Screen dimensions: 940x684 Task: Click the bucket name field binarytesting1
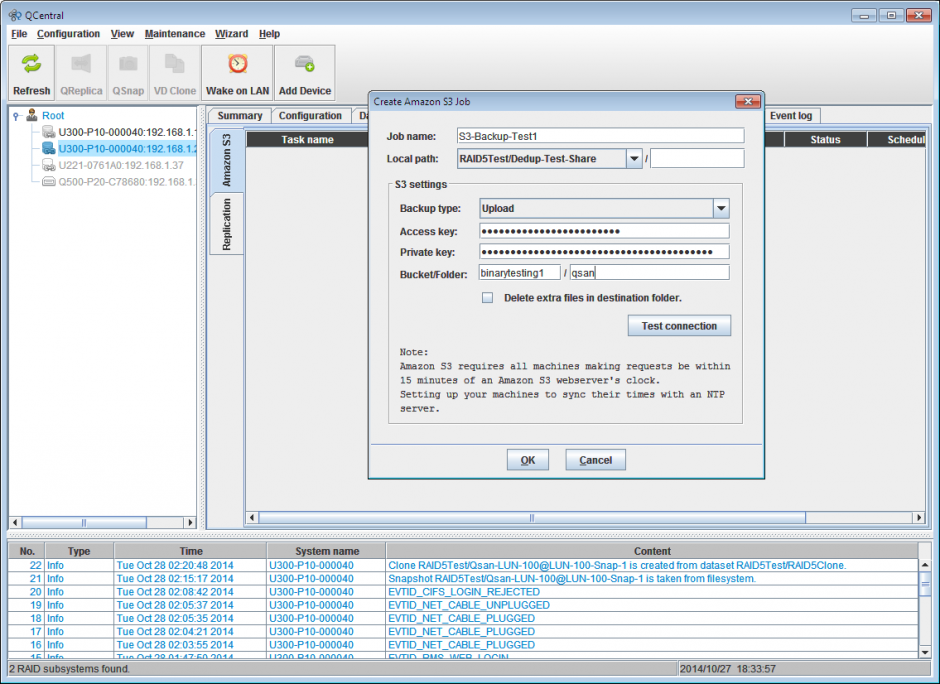coord(520,273)
